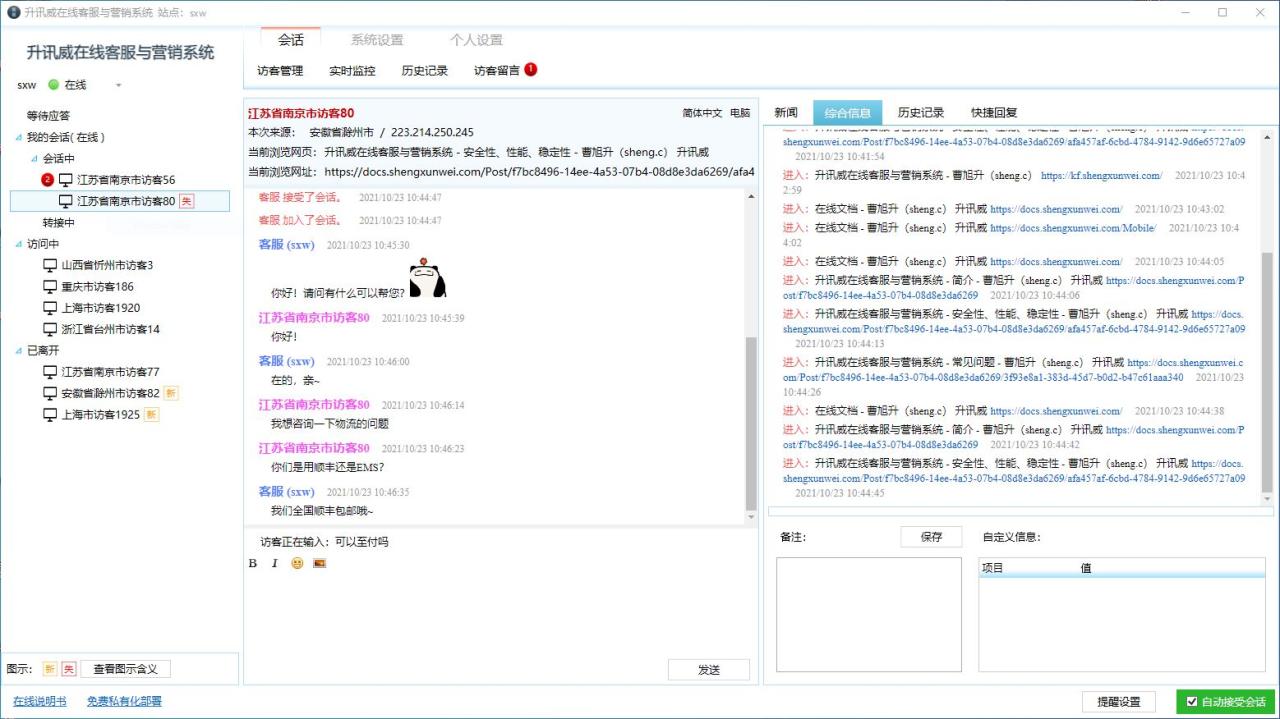Click the Italic (I) formatting icon
1280x719 pixels.
point(274,563)
